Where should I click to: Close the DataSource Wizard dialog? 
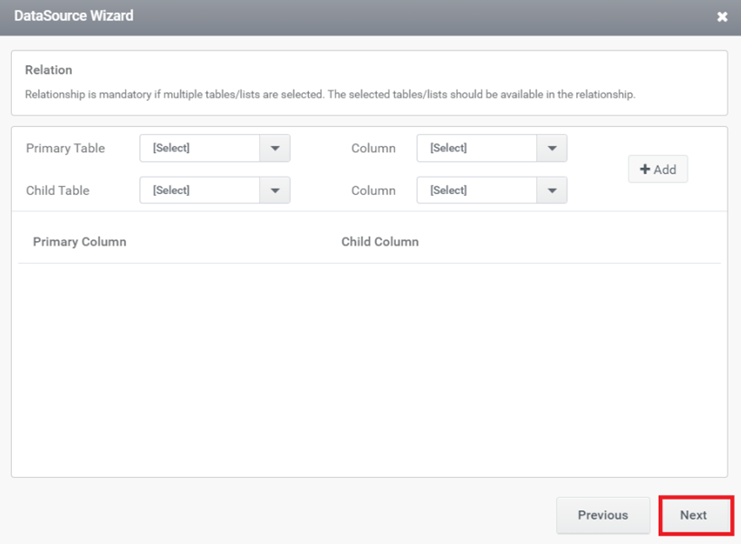[722, 17]
